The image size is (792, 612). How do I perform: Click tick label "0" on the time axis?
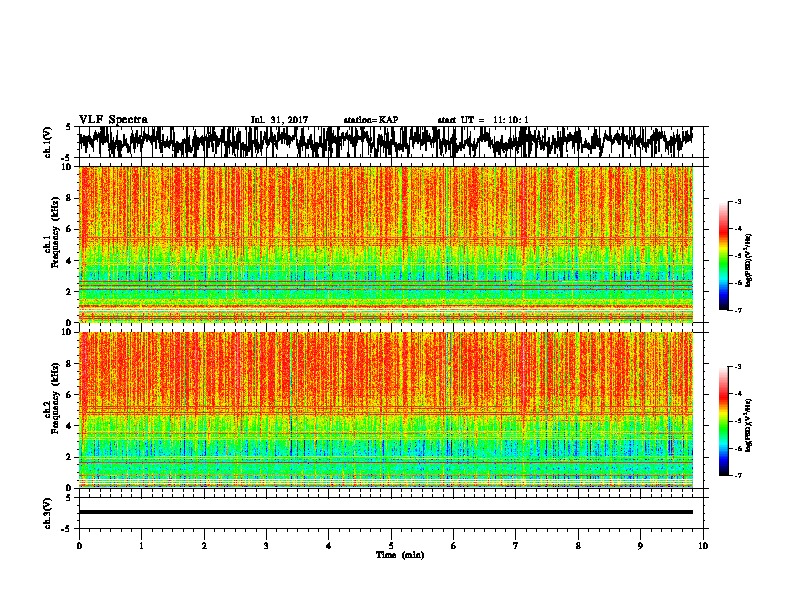(79, 546)
